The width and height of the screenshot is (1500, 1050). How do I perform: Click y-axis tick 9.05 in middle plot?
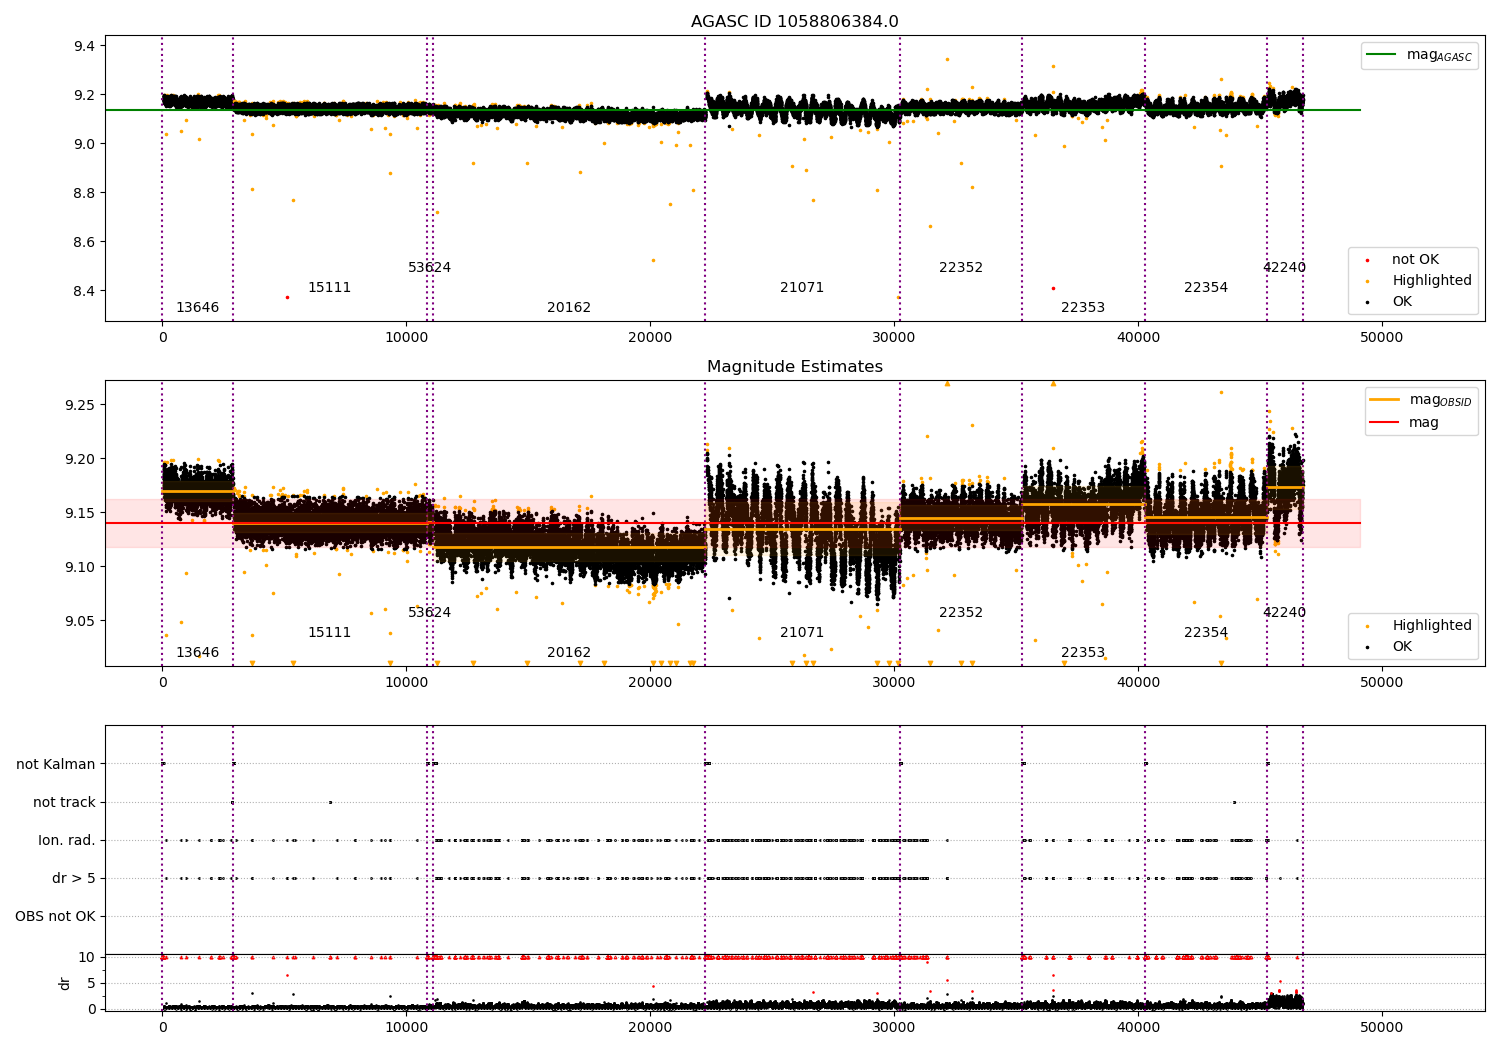coord(81,621)
